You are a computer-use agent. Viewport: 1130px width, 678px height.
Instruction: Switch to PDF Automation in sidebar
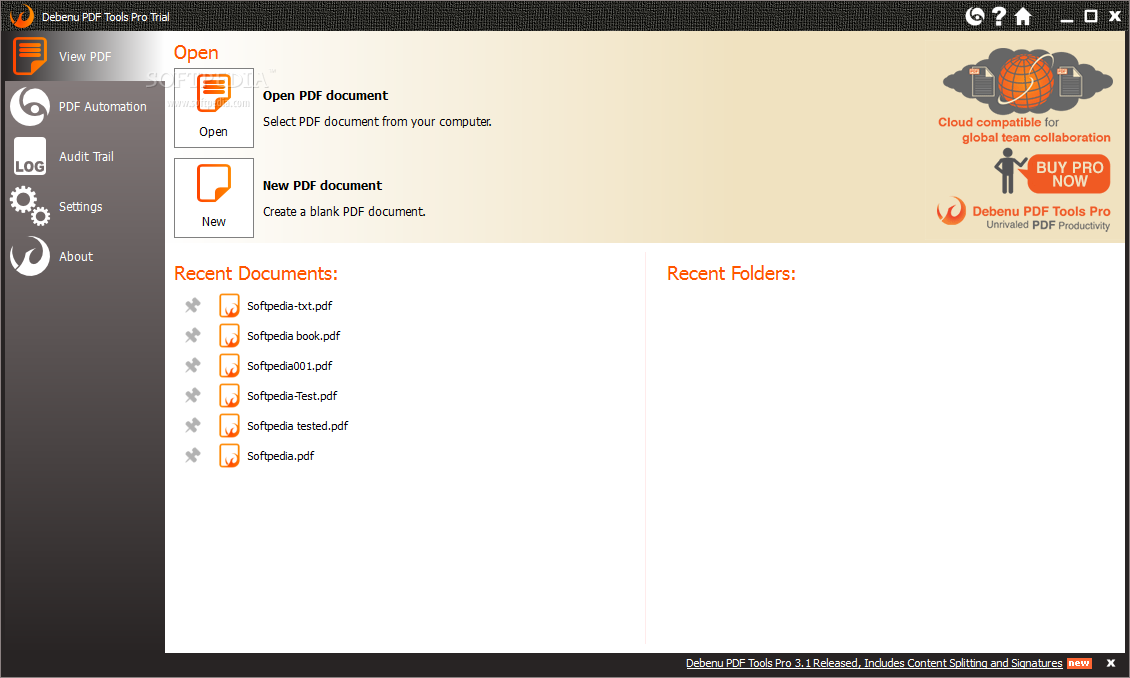(85, 107)
